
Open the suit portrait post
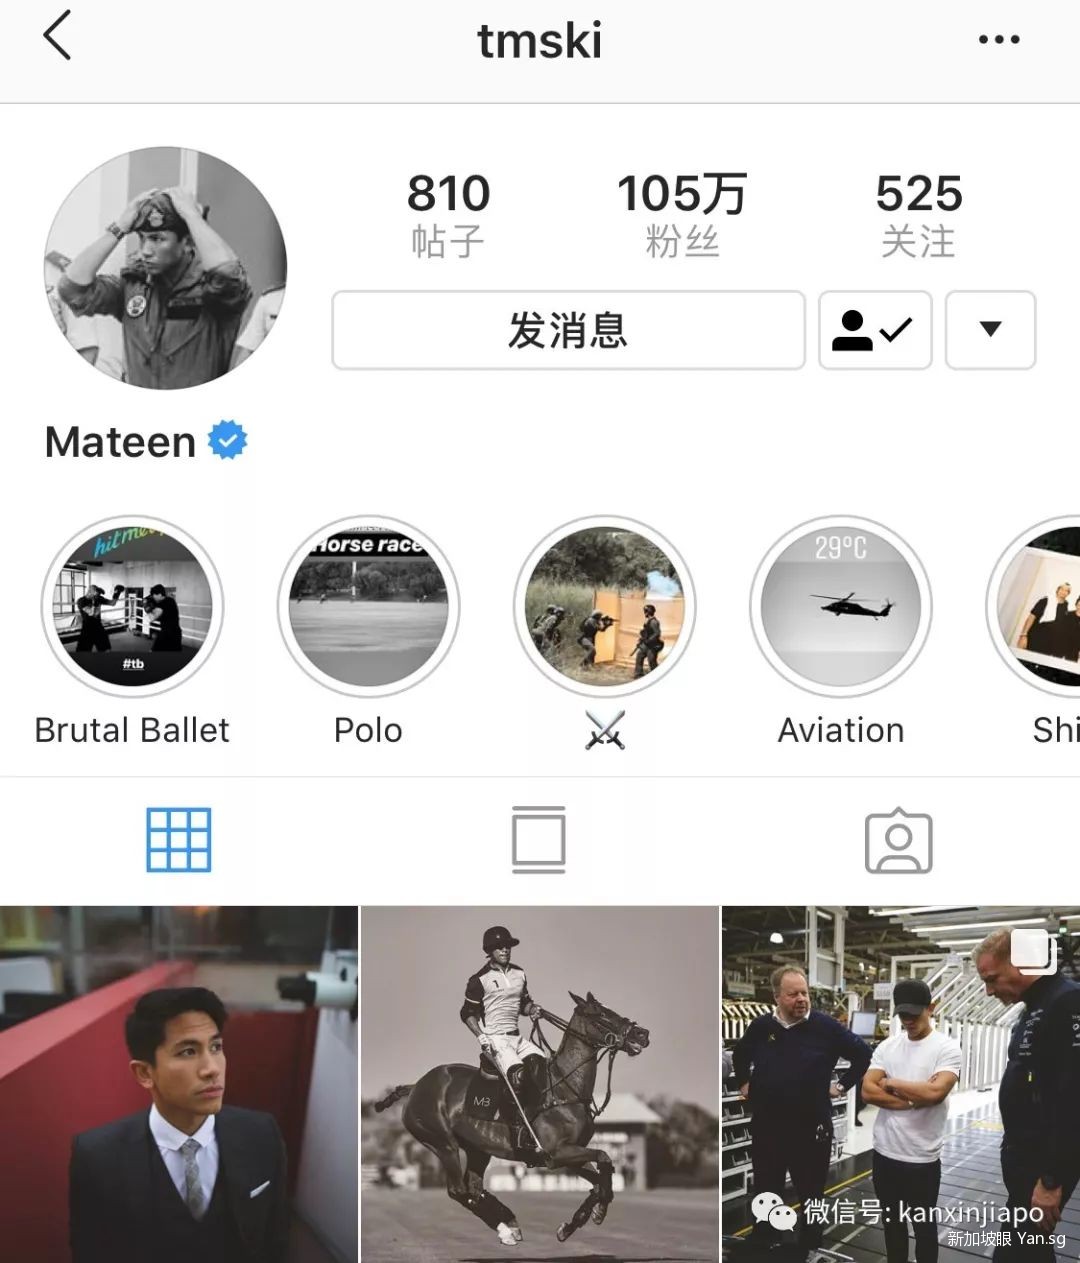tap(178, 1084)
